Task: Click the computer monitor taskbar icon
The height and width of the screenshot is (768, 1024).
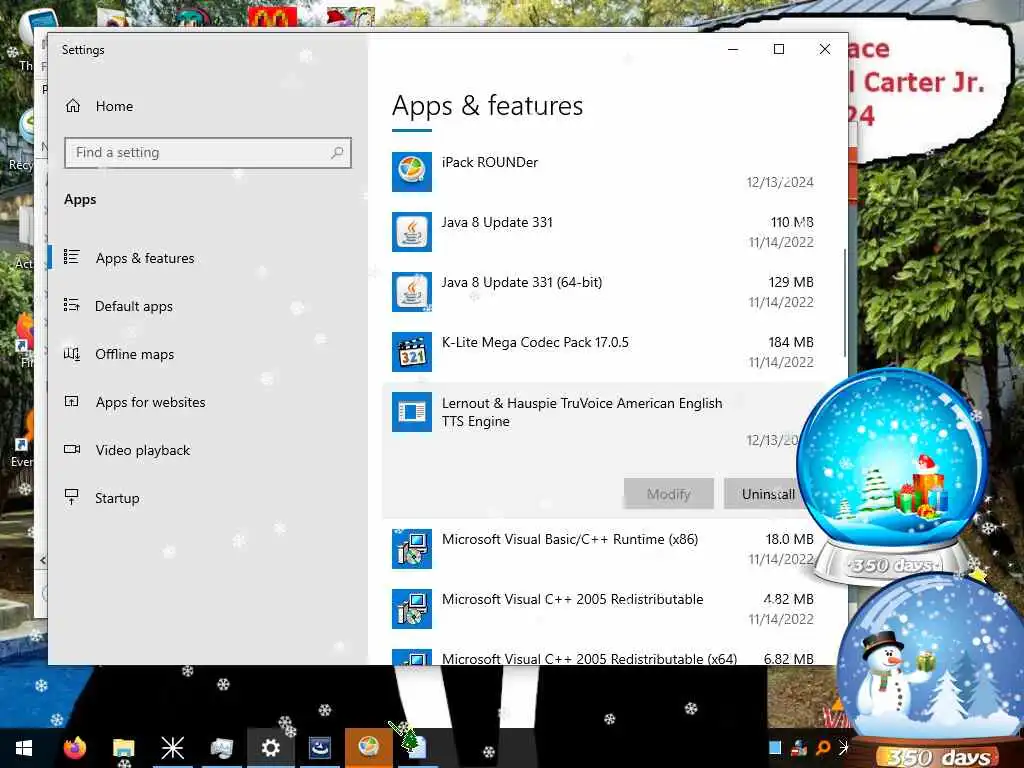Action: pos(221,748)
